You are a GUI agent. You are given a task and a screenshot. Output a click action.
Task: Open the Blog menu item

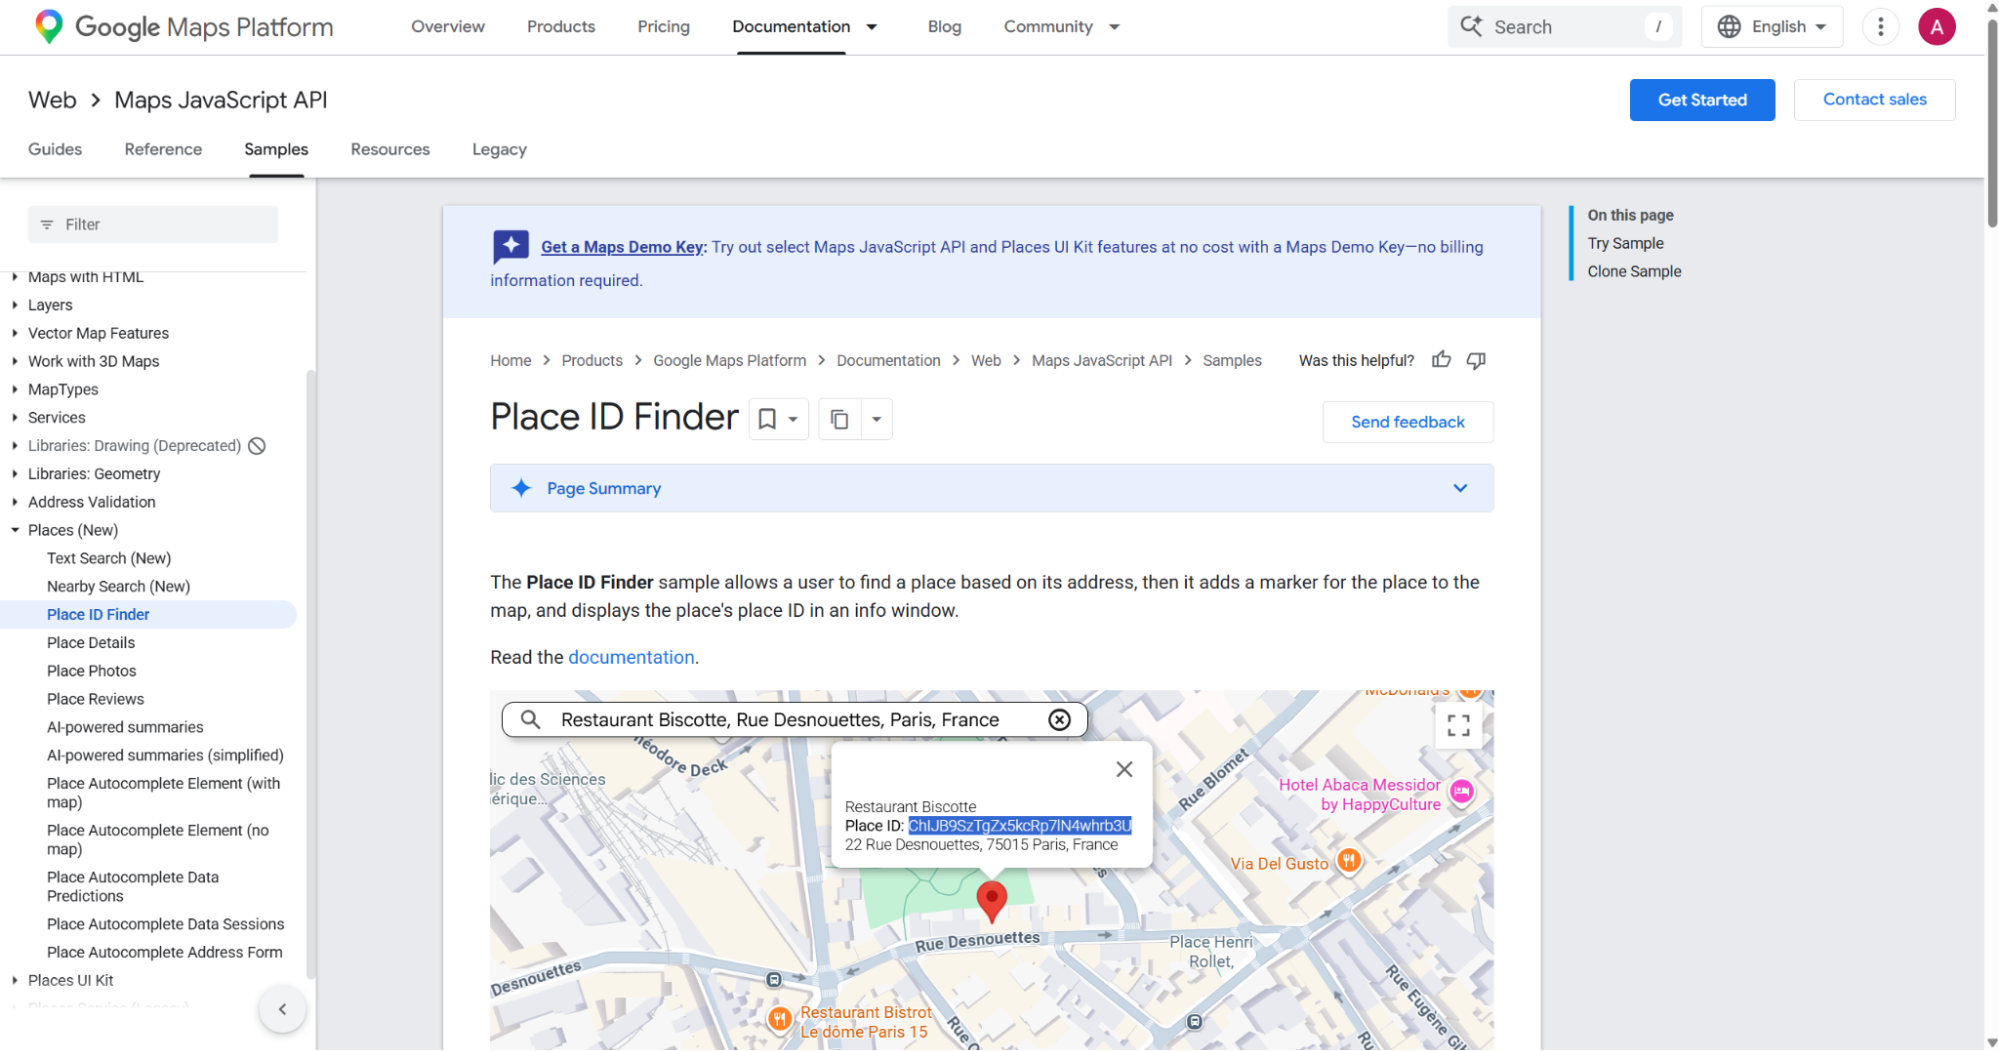(944, 27)
